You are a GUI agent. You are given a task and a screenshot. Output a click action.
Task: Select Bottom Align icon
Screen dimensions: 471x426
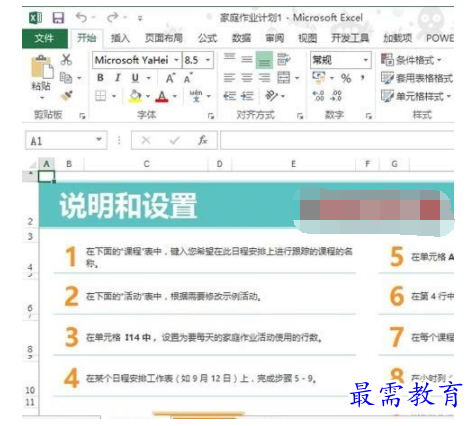coord(264,60)
